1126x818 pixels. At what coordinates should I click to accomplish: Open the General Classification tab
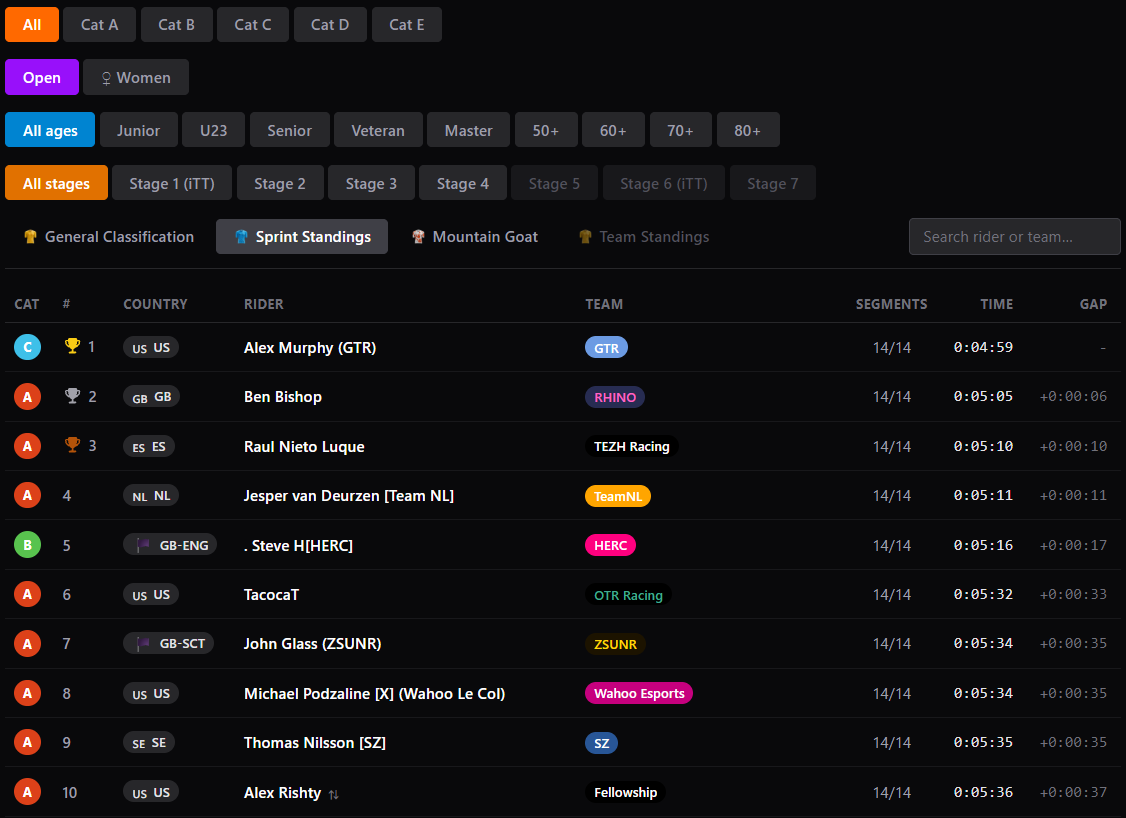[x=108, y=236]
